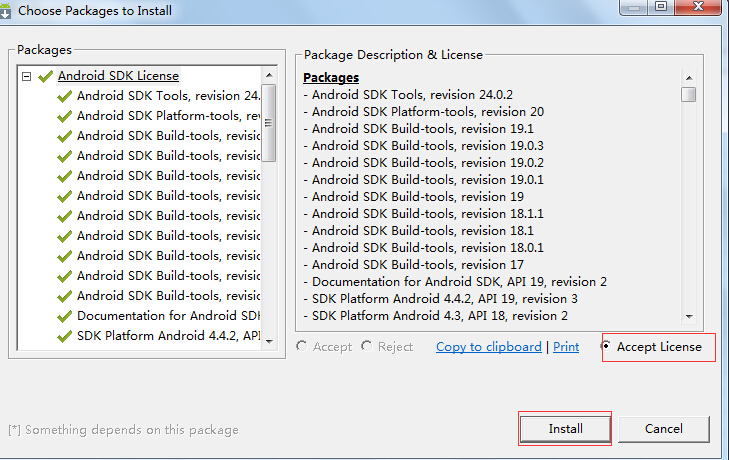The width and height of the screenshot is (729, 460).
Task: Collapse the Android SDK License tree node
Action: point(27,76)
